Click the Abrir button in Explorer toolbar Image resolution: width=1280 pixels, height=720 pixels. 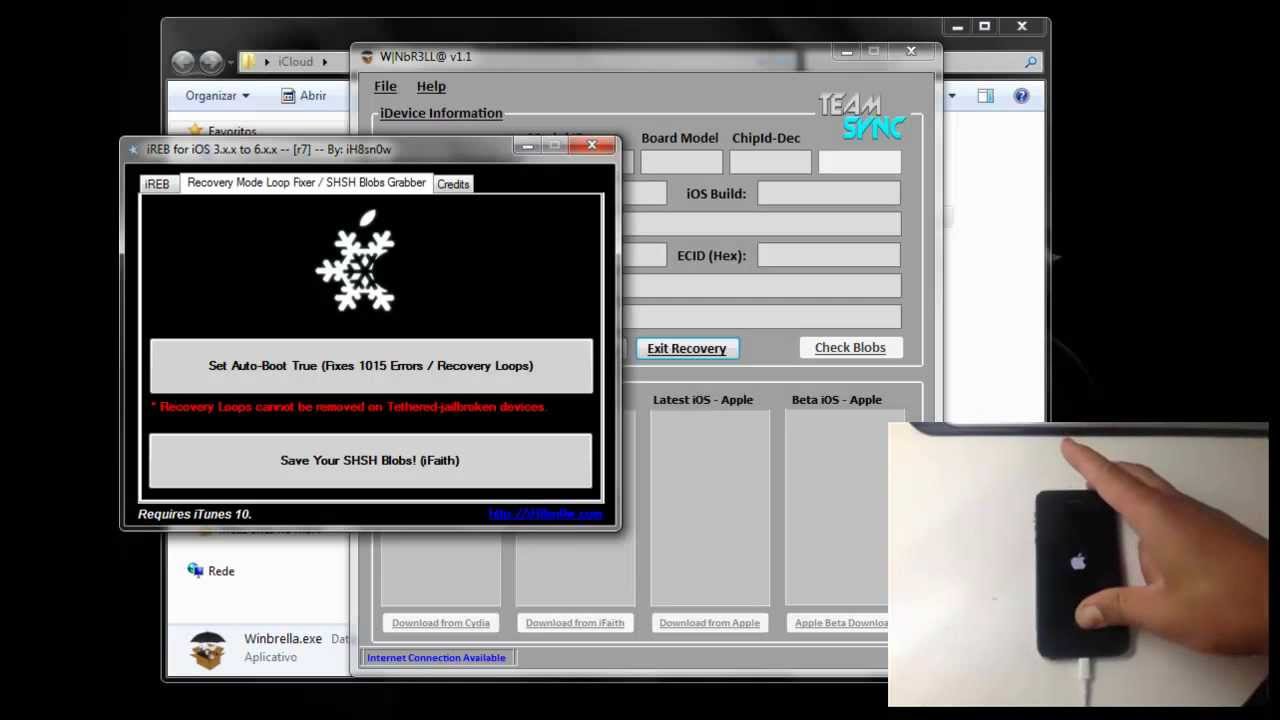tap(303, 96)
